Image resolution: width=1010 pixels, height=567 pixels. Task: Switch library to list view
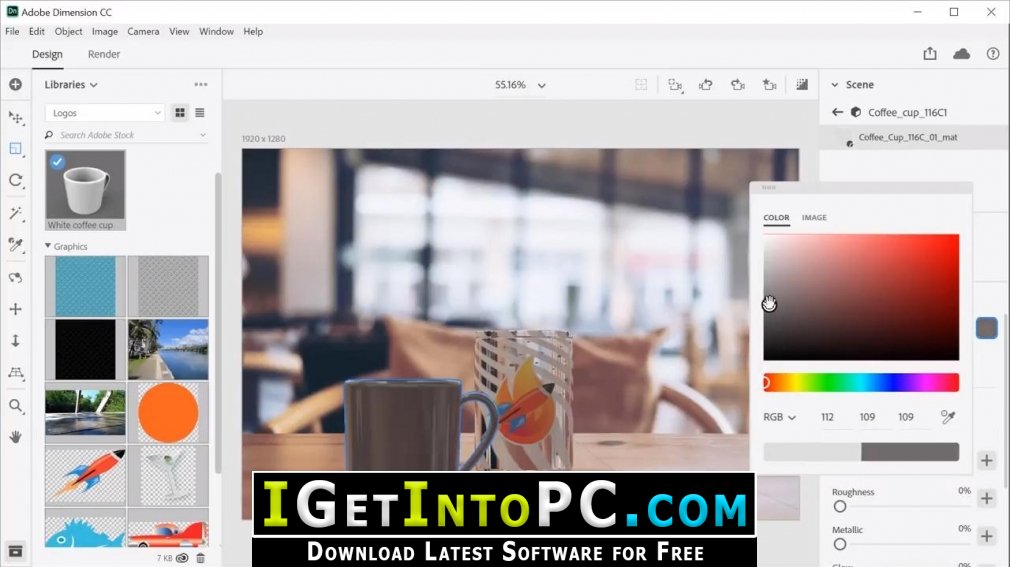pos(200,113)
